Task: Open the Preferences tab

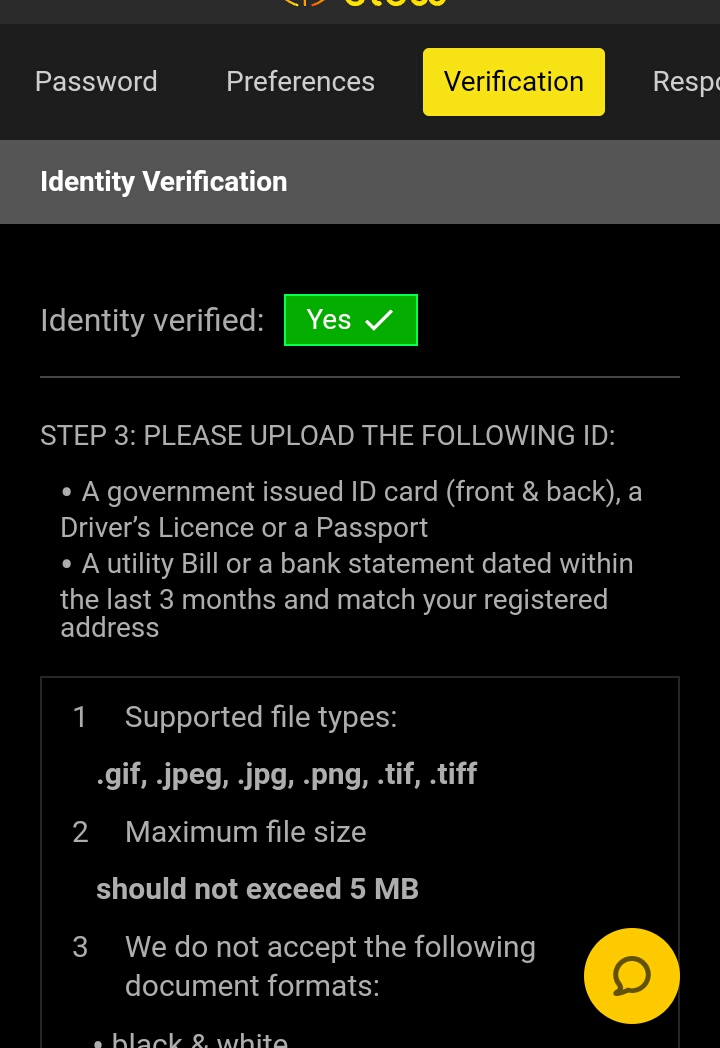Action: 300,82
